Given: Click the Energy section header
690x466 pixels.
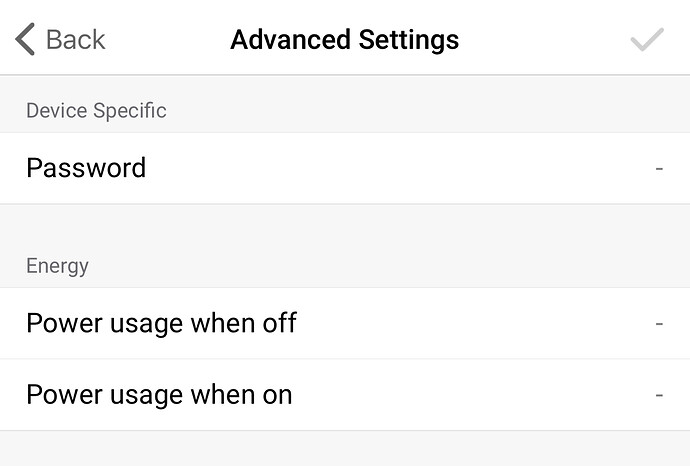Looking at the screenshot, I should [x=57, y=266].
